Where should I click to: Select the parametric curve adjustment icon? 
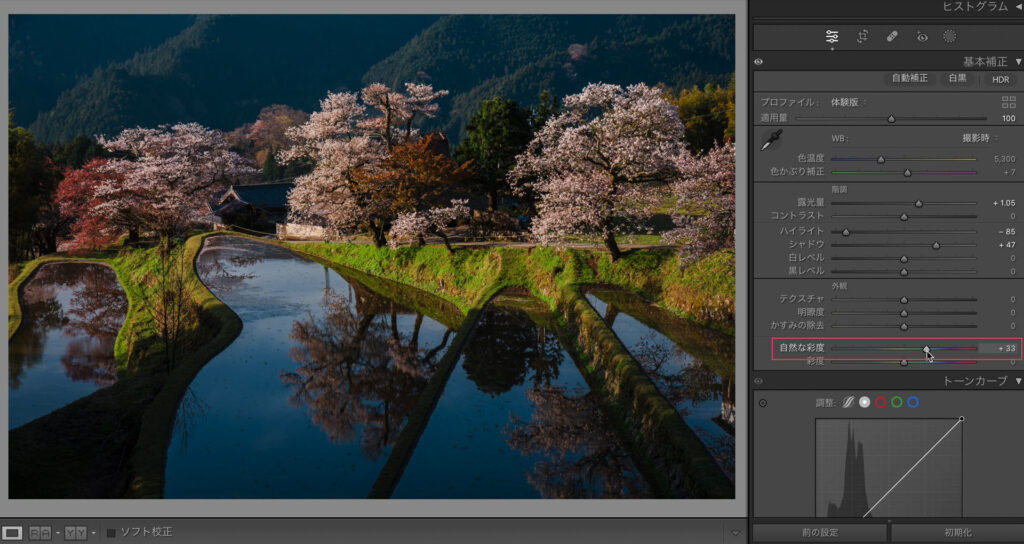tap(846, 402)
